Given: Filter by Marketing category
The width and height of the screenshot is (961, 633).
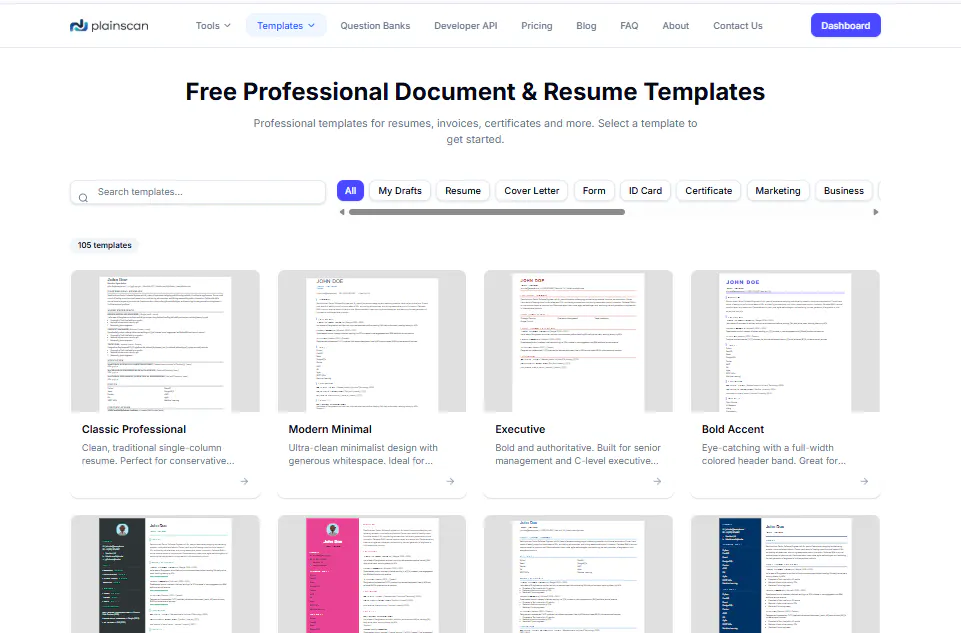Looking at the screenshot, I should point(778,191).
